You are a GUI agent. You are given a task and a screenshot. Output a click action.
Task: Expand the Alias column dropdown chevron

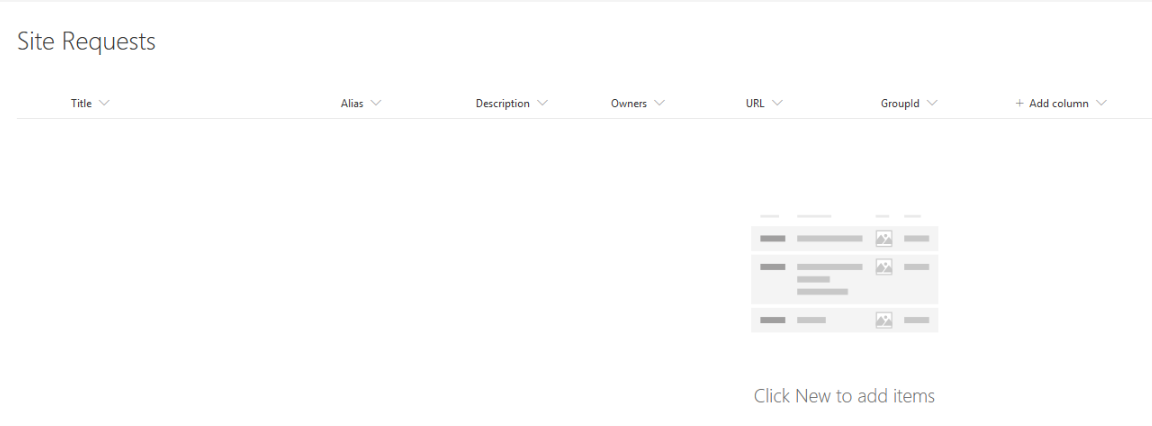click(x=376, y=104)
